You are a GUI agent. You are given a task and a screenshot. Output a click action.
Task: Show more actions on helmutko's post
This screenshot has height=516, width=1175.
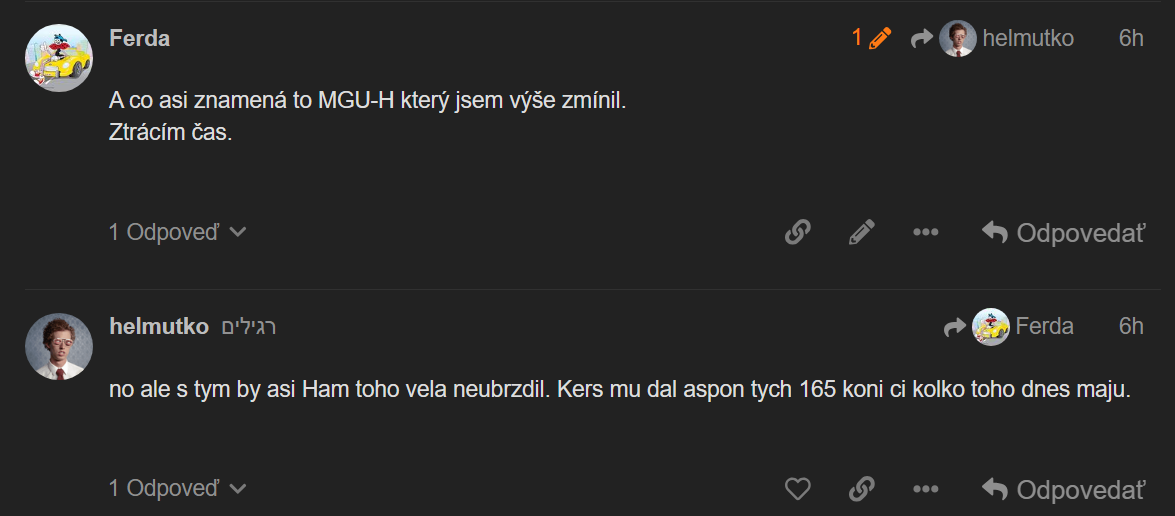point(925,489)
